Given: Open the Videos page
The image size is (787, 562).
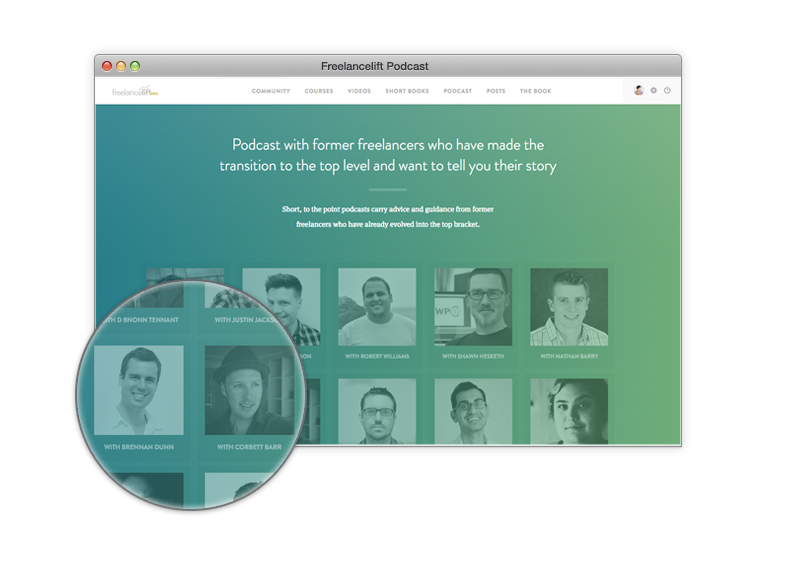Looking at the screenshot, I should coord(358,91).
